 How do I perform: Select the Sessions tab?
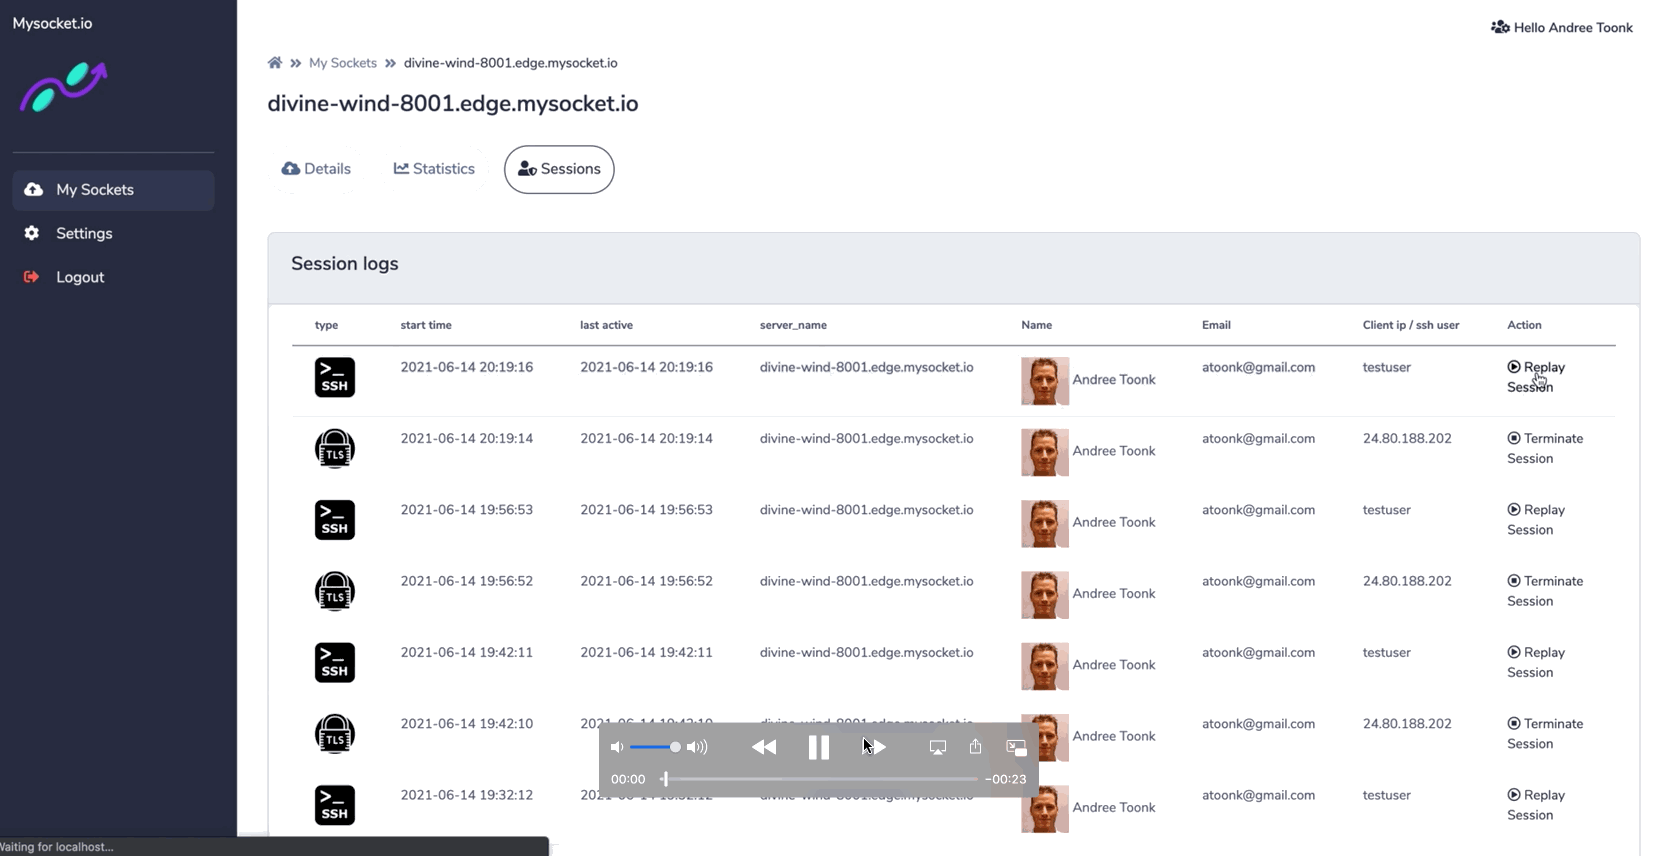click(x=559, y=169)
